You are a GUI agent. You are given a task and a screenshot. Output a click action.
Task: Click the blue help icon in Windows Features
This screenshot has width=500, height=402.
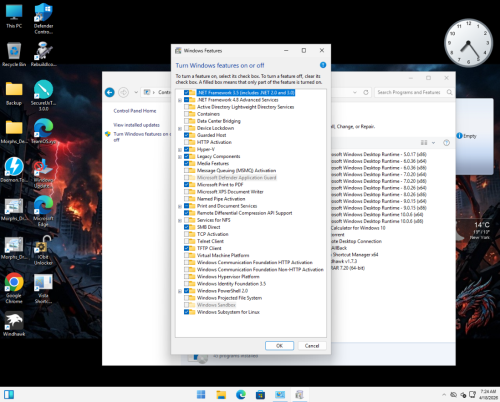(x=323, y=65)
